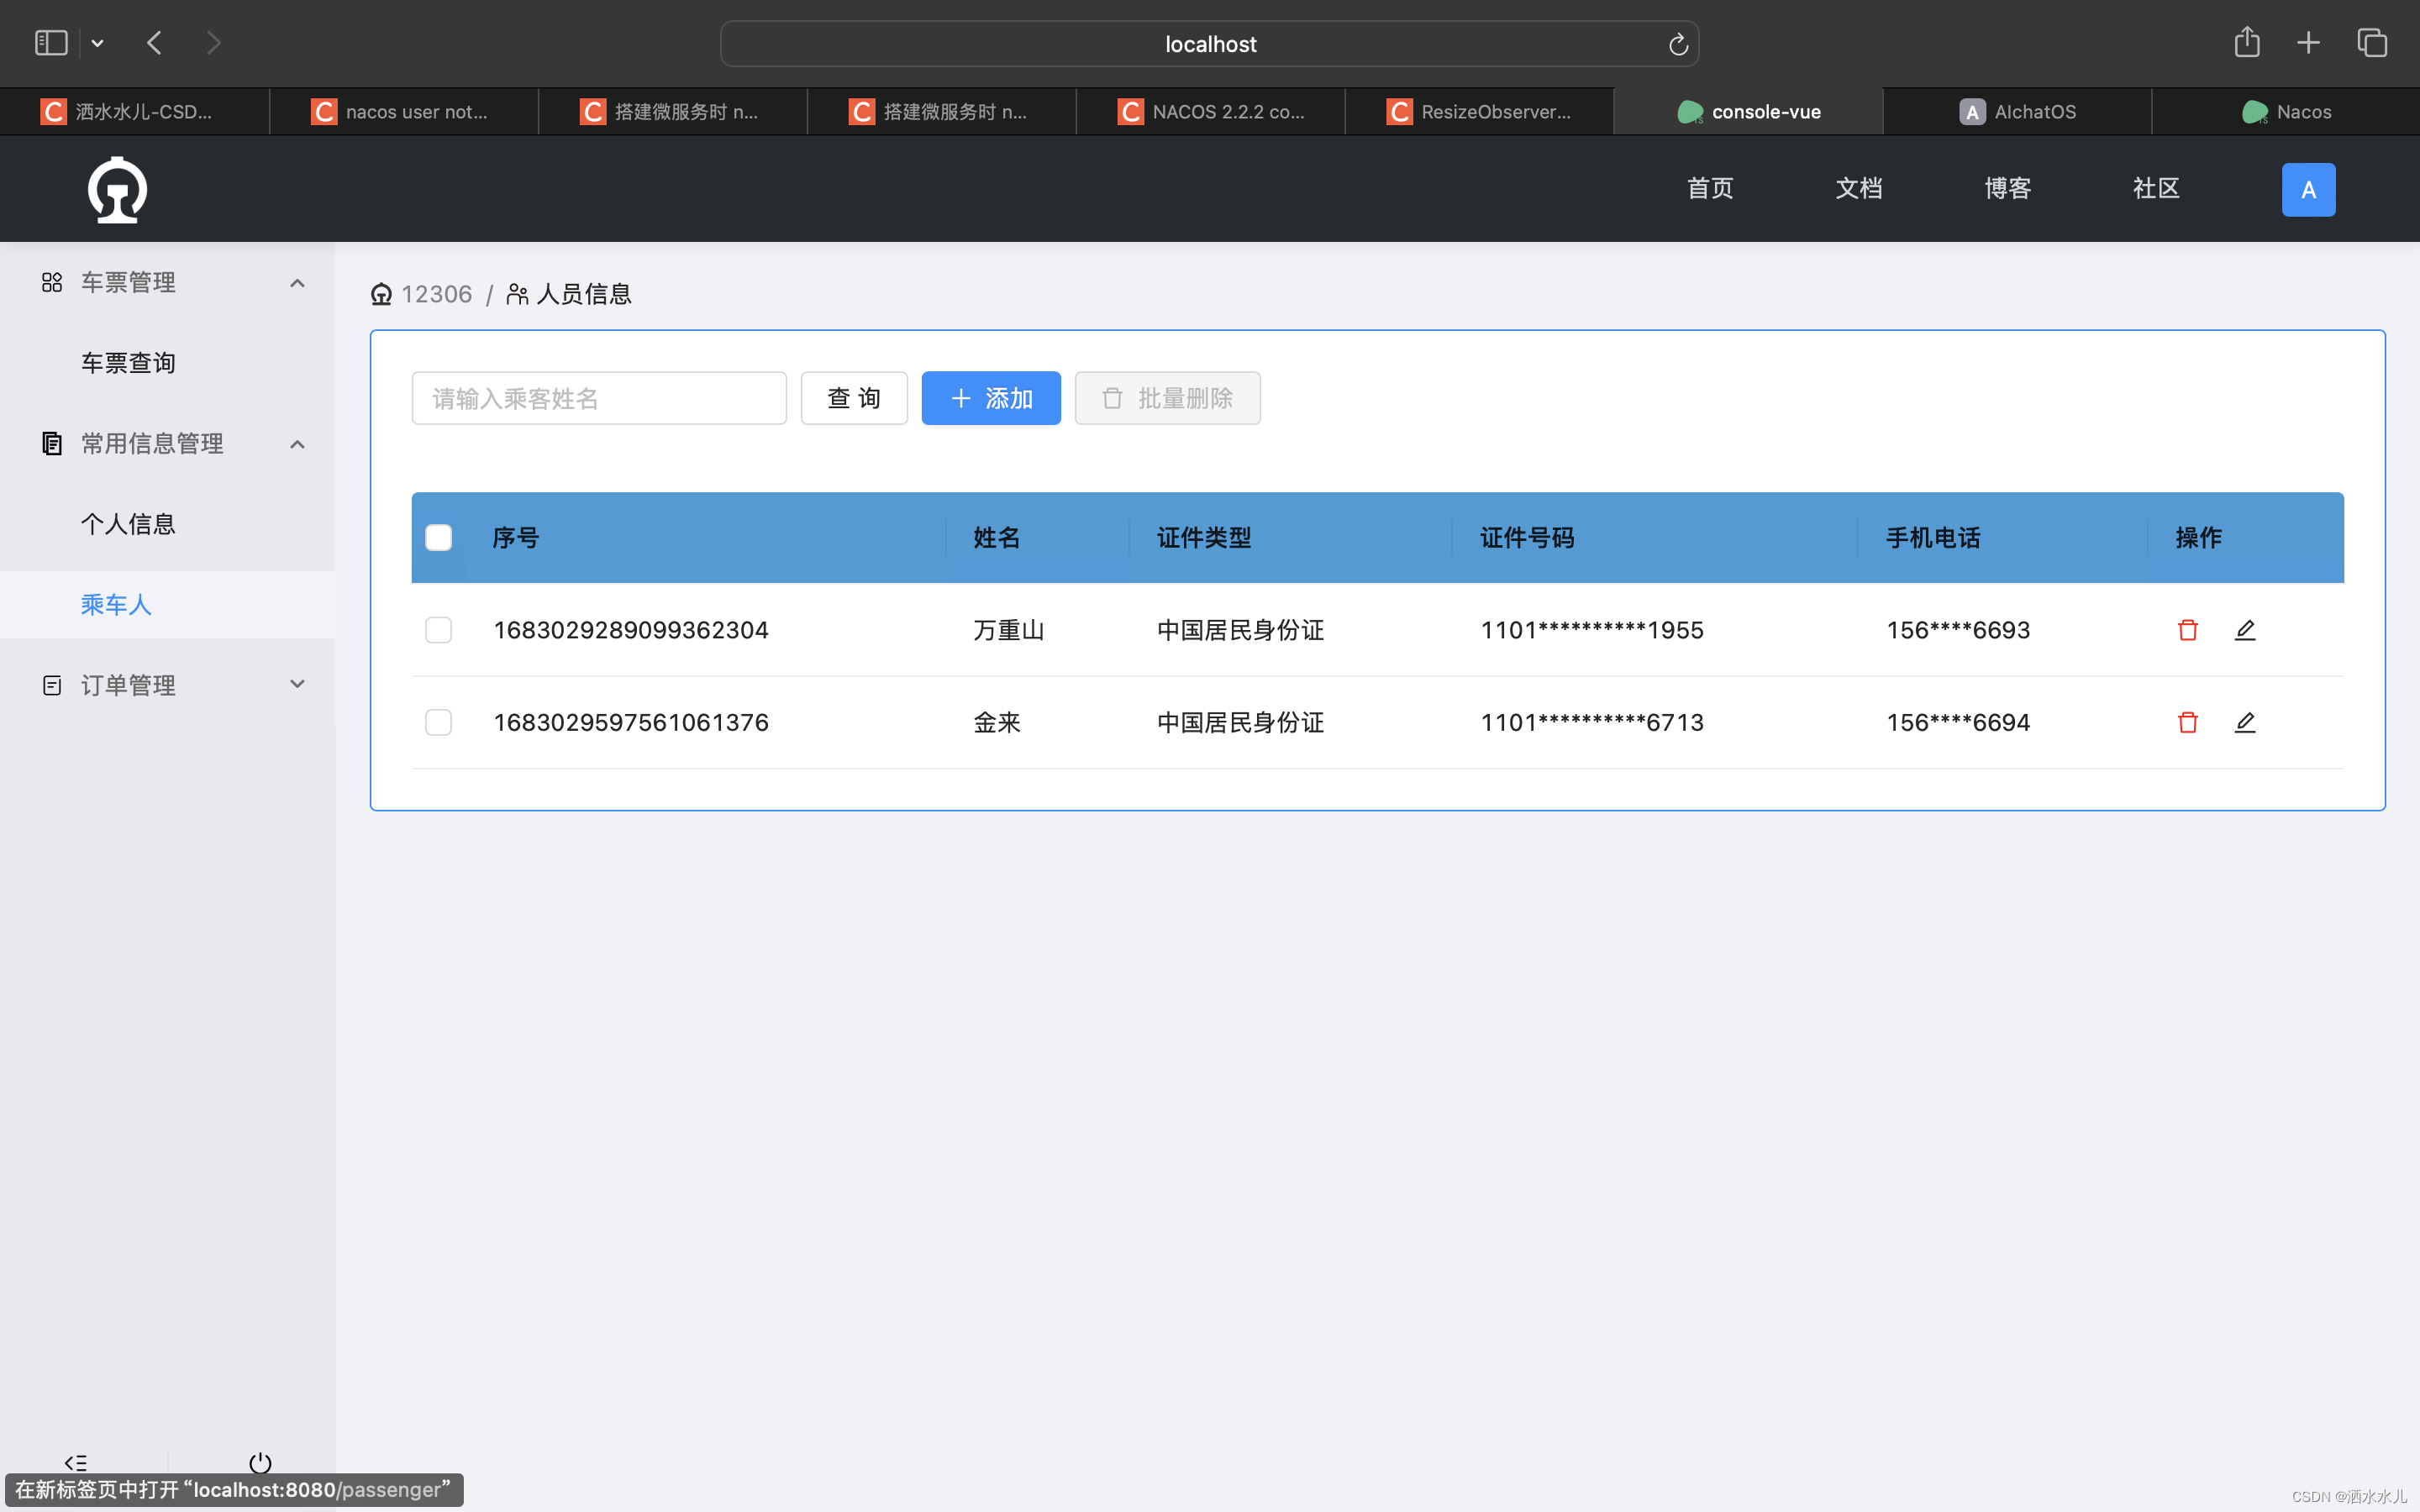
Task: Edit the 万重山 passenger entry
Action: tap(2244, 630)
